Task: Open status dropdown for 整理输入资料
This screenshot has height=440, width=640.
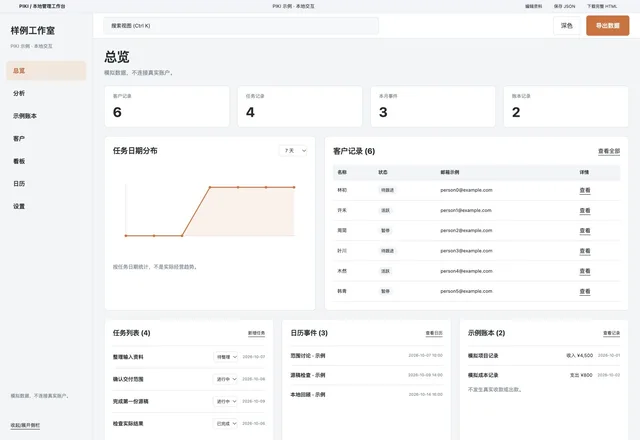Action: [x=226, y=357]
